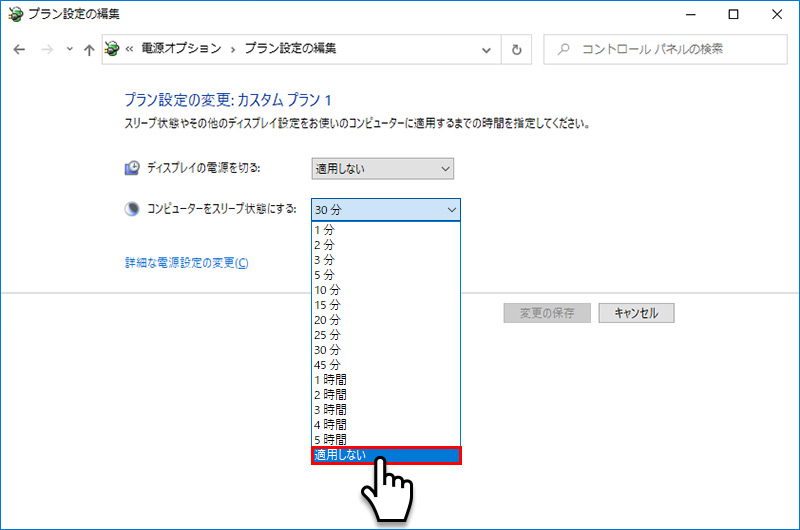Select 5 分 from the list
This screenshot has width=800, height=530.
click(386, 275)
